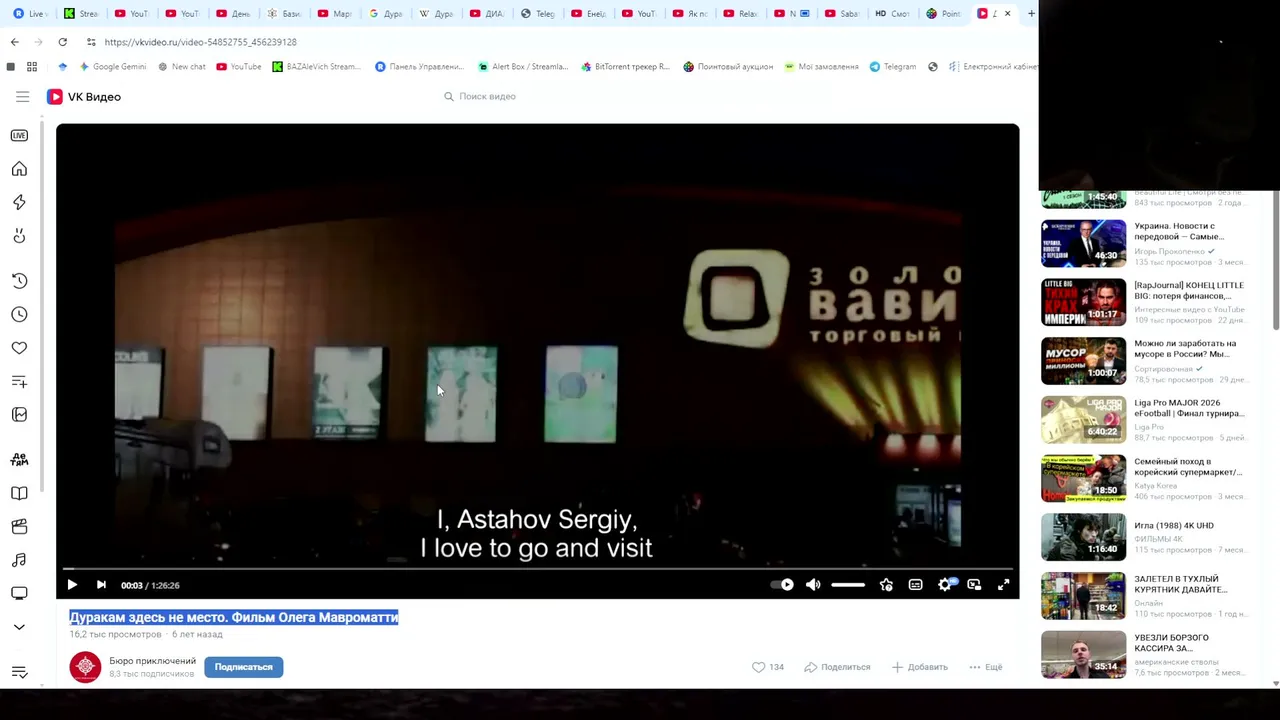Open watch history in the sidebar
1280x720 pixels.
(x=19, y=281)
